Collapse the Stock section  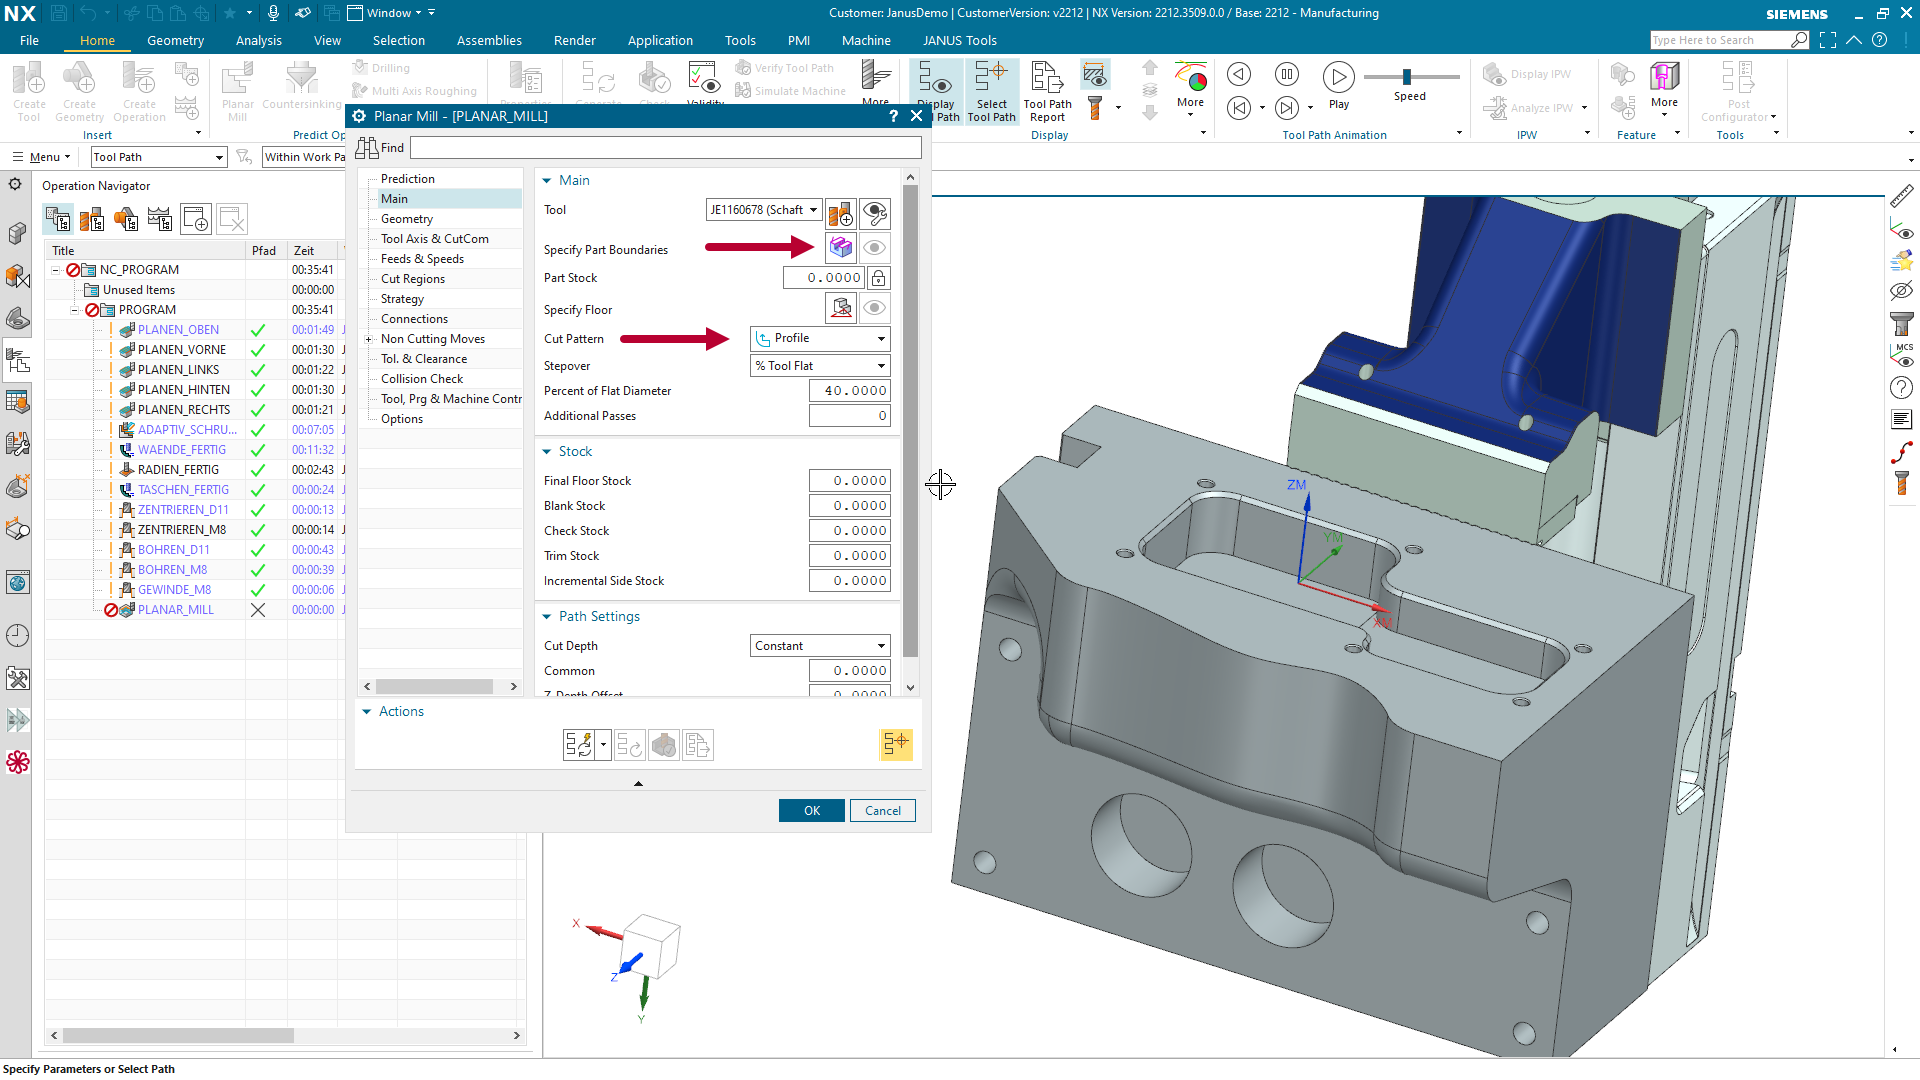[547, 452]
